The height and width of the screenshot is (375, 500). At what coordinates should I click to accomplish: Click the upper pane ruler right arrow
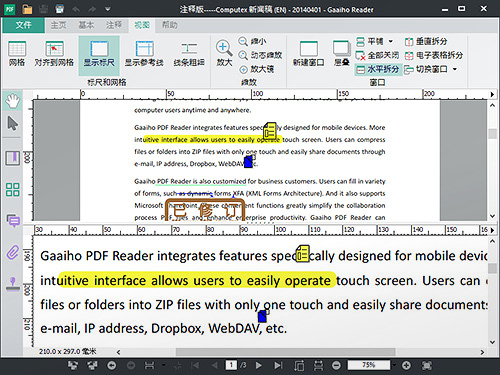(492, 94)
